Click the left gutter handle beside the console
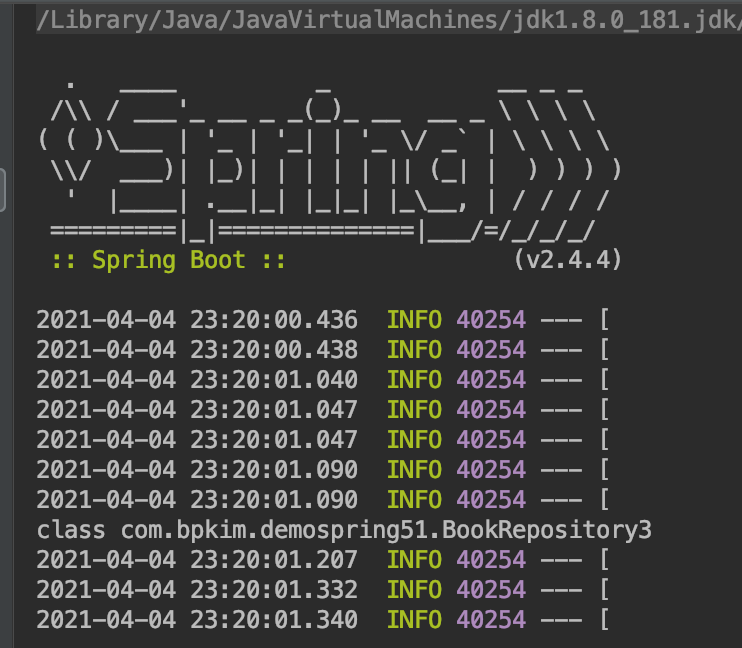This screenshot has height=648, width=742. (x=2, y=190)
